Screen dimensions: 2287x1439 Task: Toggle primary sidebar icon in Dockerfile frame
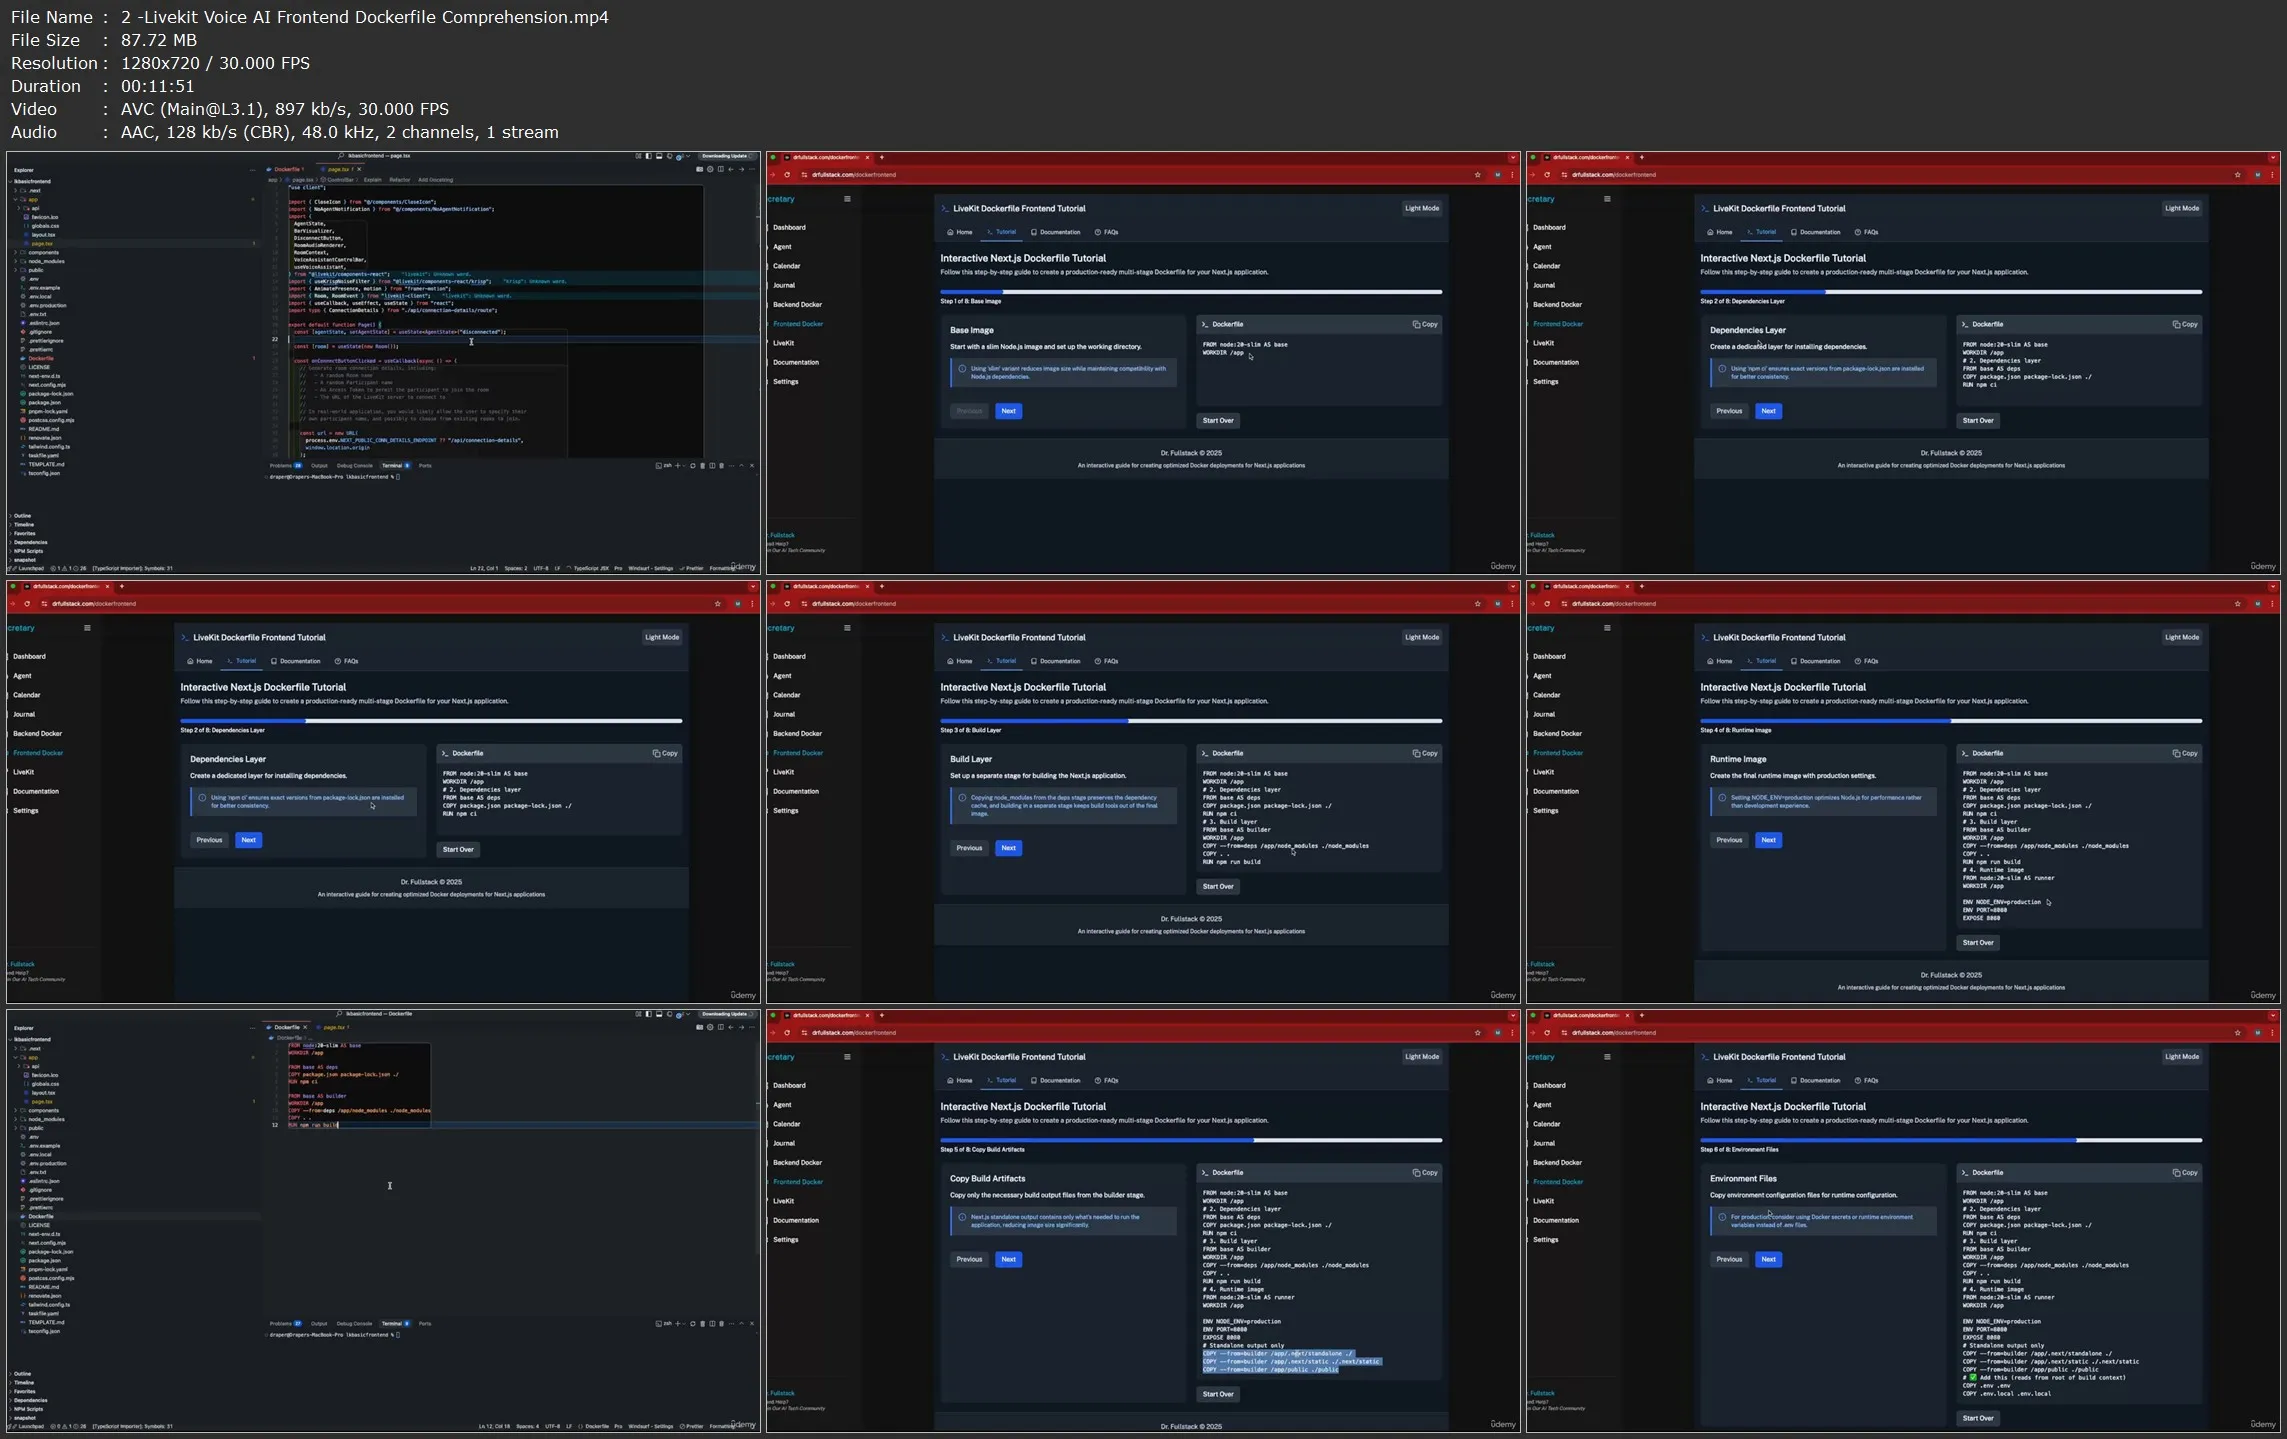648,1014
